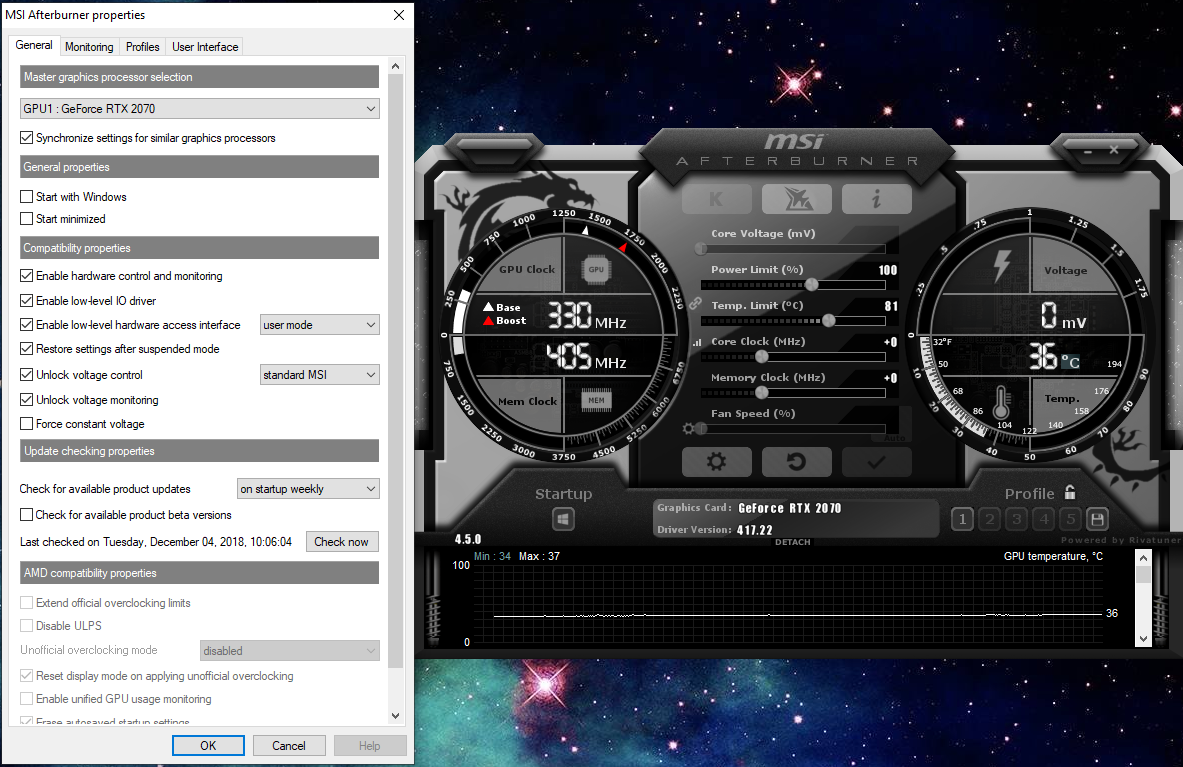
Task: Enable Start with Windows checkbox
Action: (x=26, y=196)
